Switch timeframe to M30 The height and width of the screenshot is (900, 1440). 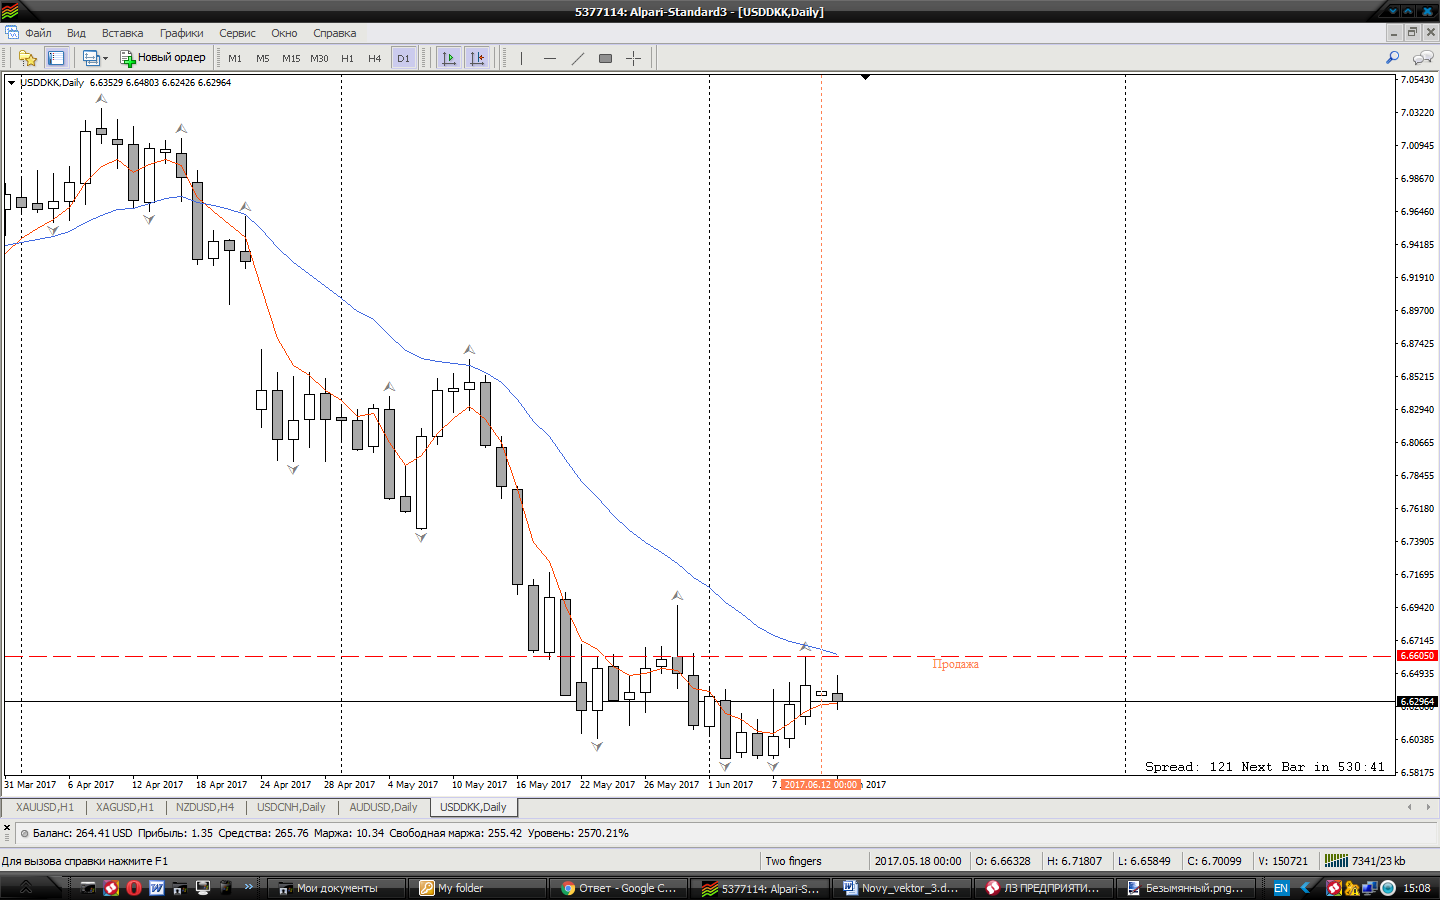coord(319,58)
